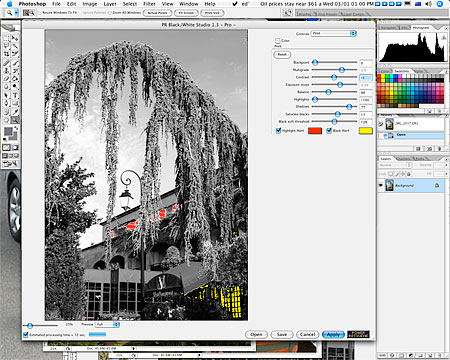450x360 pixels.
Task: Click the Cancel button
Action: tap(307, 334)
